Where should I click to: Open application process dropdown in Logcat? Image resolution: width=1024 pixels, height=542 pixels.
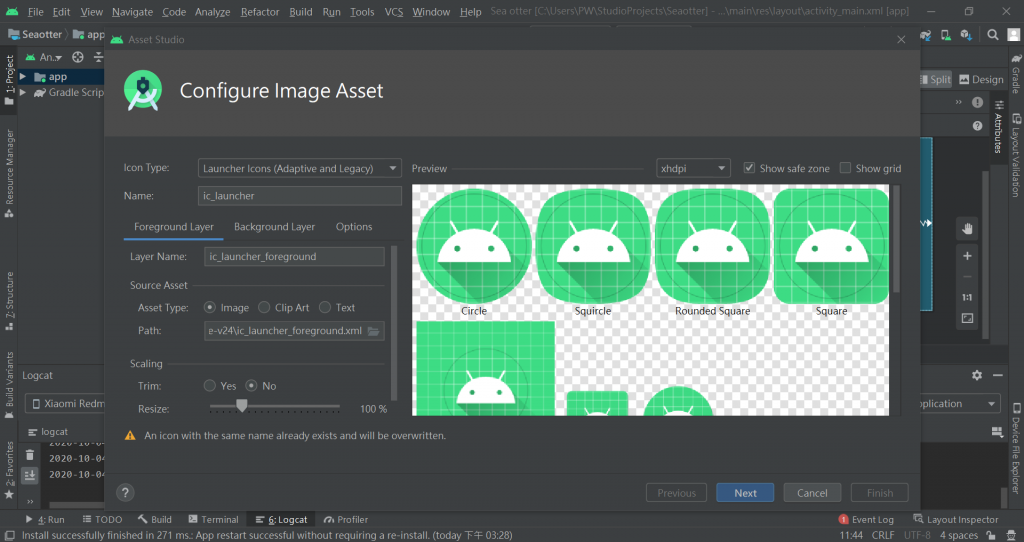[x=960, y=404]
